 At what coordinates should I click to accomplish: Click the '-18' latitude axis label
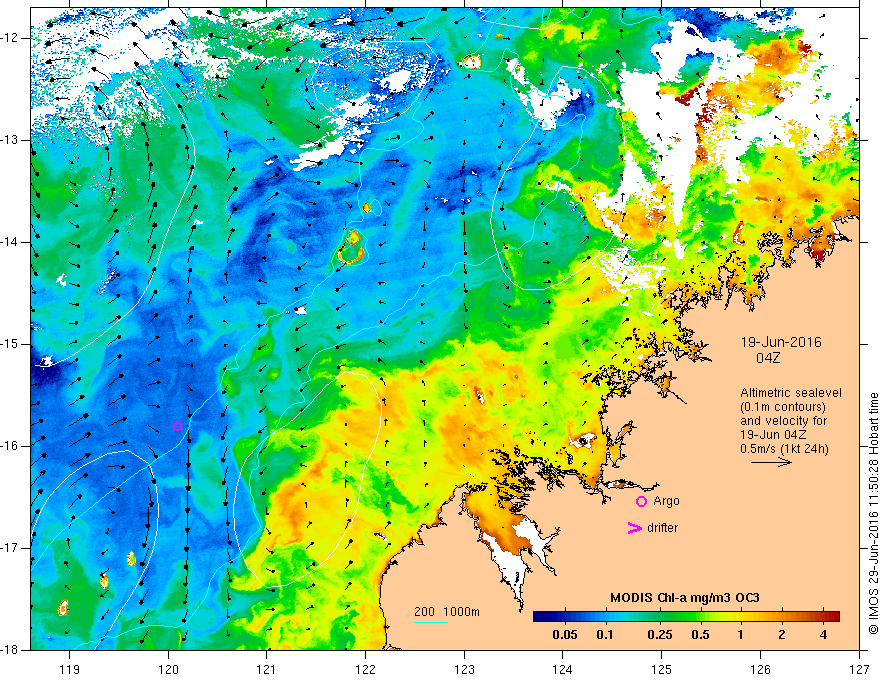[10, 650]
